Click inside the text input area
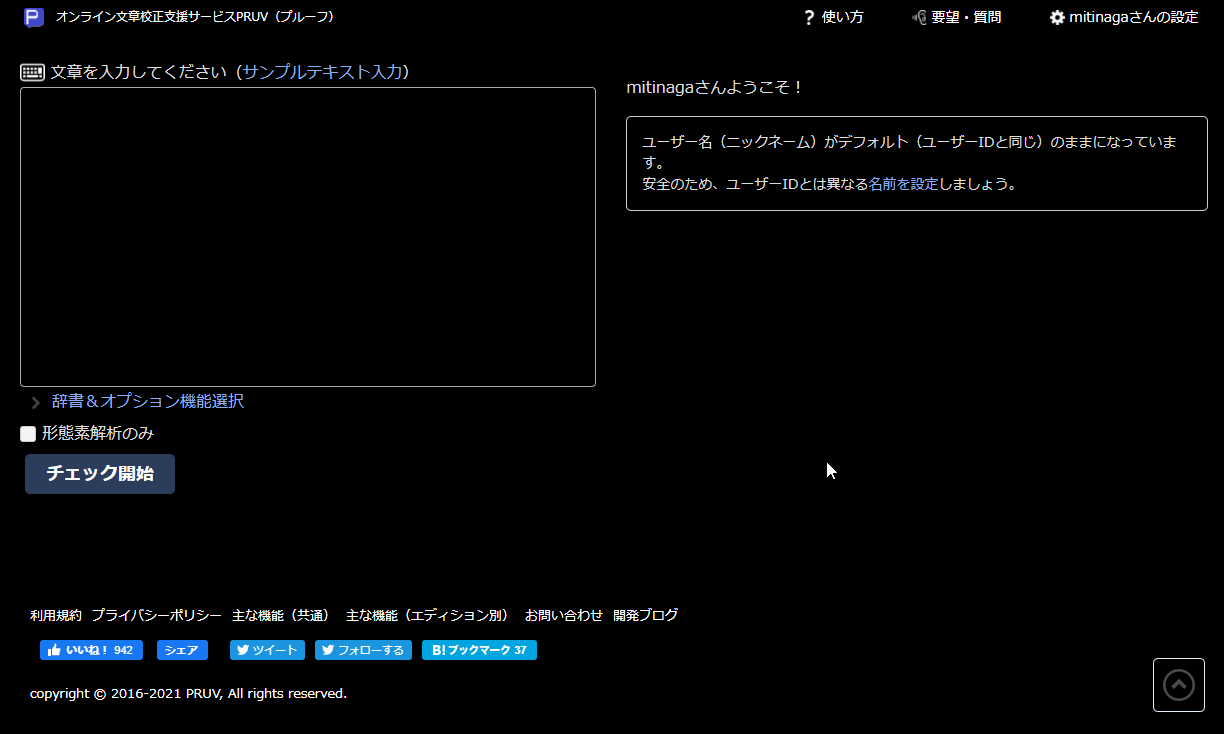1224x734 pixels. (x=307, y=237)
